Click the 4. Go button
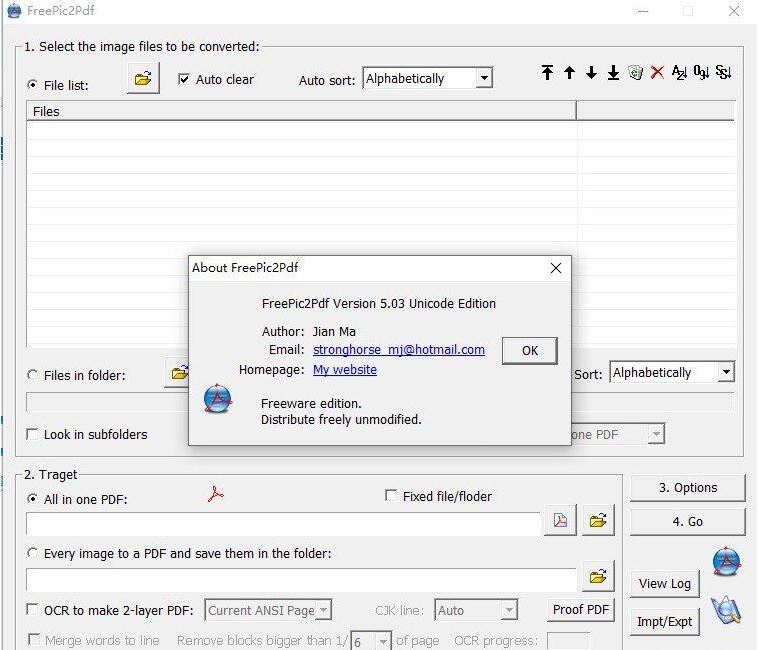 [x=688, y=522]
